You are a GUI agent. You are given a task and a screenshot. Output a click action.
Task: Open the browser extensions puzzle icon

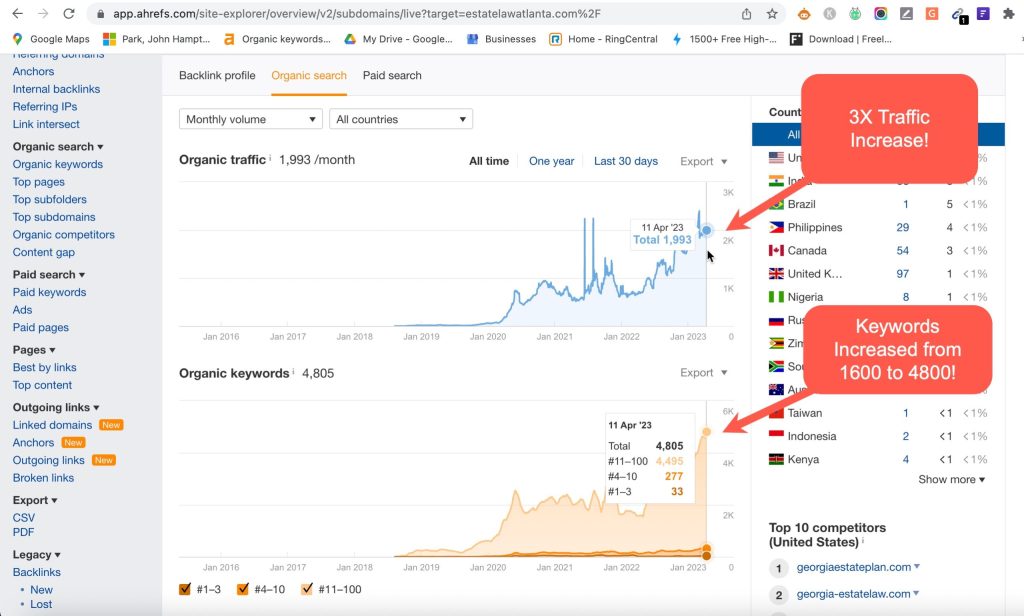[x=1007, y=14]
